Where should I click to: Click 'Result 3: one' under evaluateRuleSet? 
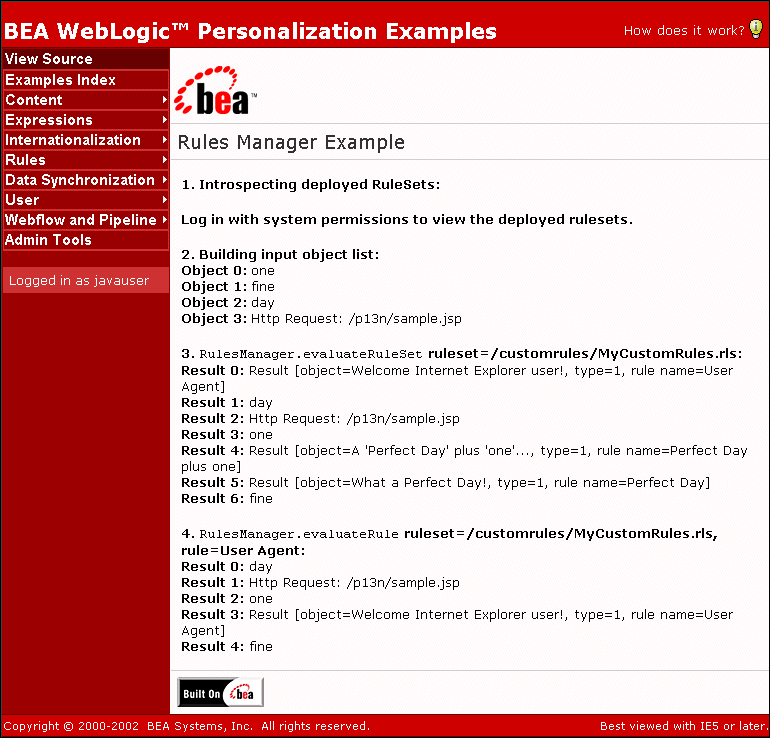[227, 435]
